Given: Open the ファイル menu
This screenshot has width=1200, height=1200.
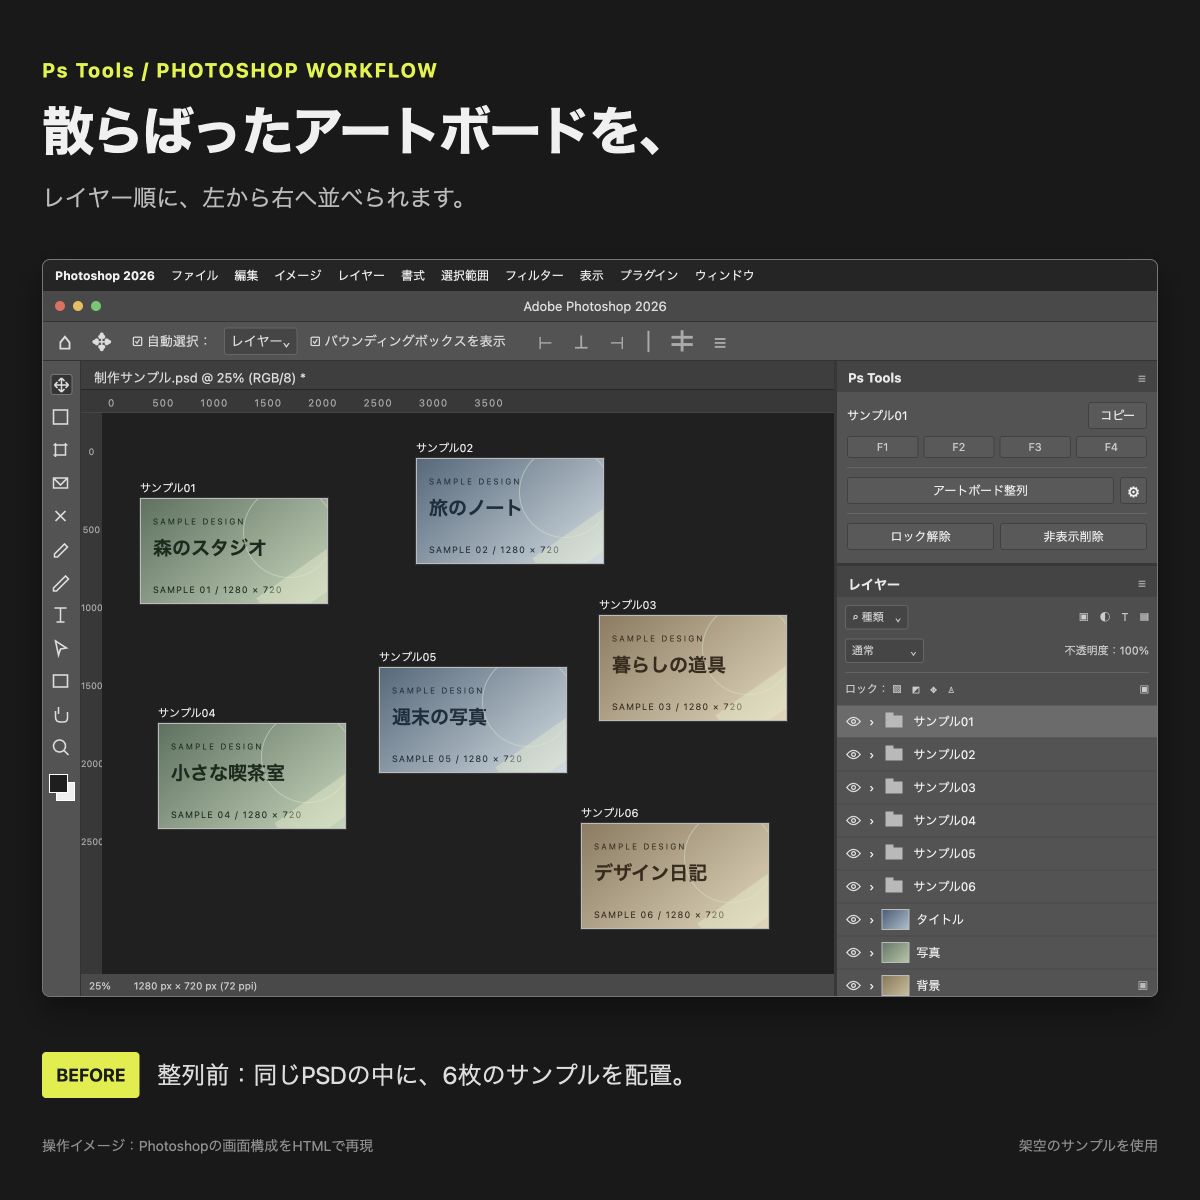Looking at the screenshot, I should (194, 275).
